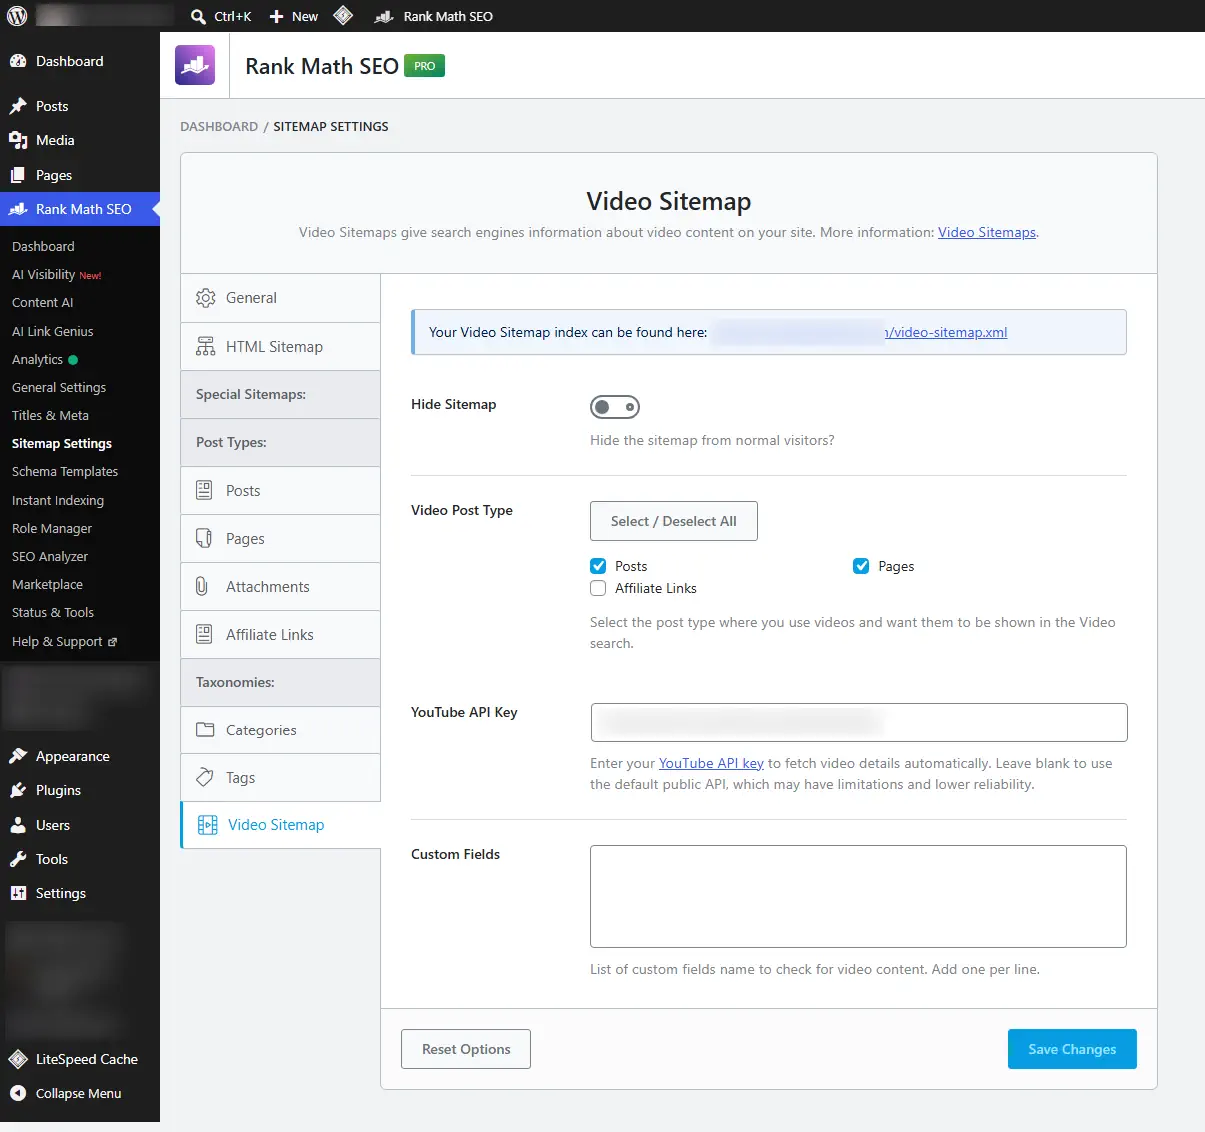This screenshot has height=1132, width=1205.
Task: Click the LiteSpeed Cache sidebar icon
Action: (x=18, y=1059)
